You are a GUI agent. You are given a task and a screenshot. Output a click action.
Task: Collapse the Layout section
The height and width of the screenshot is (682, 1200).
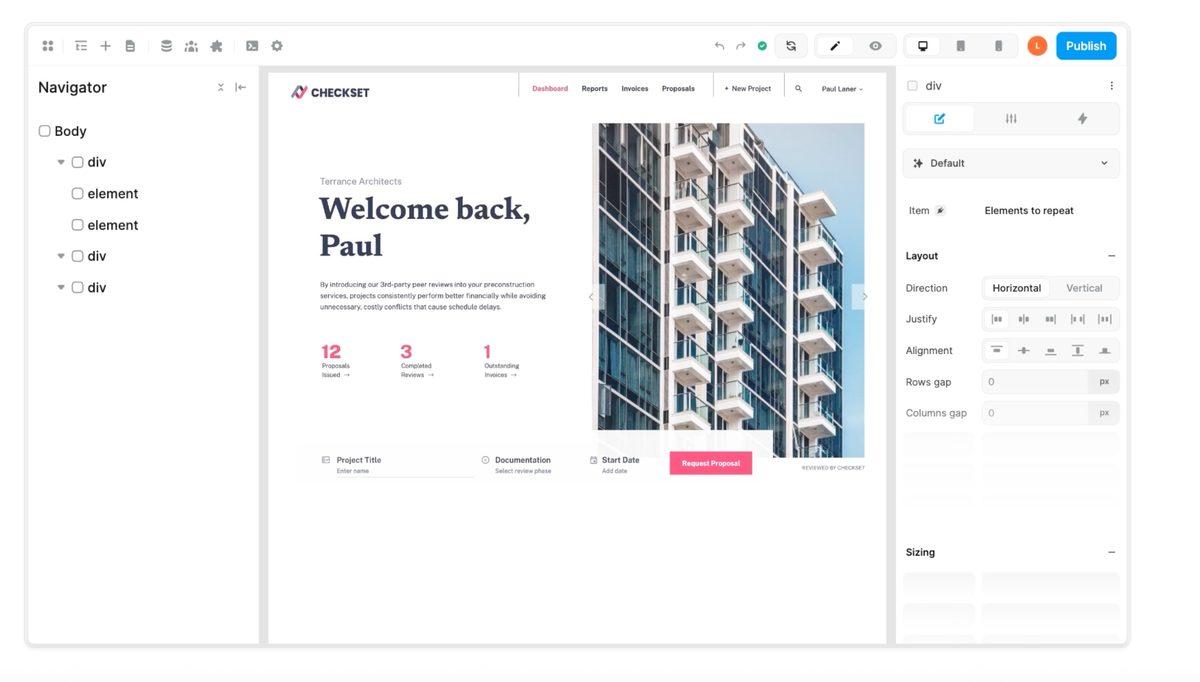tap(1111, 256)
